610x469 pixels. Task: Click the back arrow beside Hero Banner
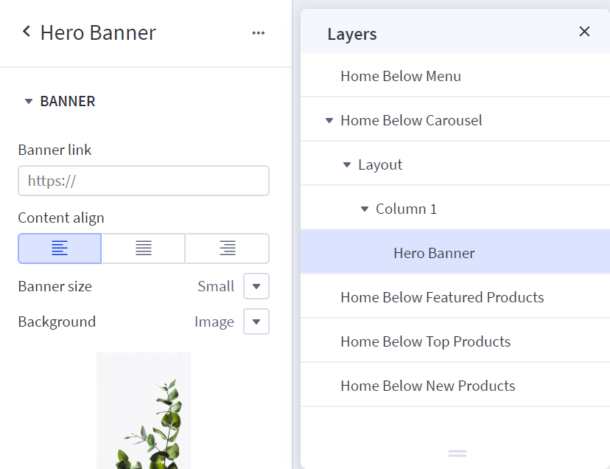click(26, 32)
